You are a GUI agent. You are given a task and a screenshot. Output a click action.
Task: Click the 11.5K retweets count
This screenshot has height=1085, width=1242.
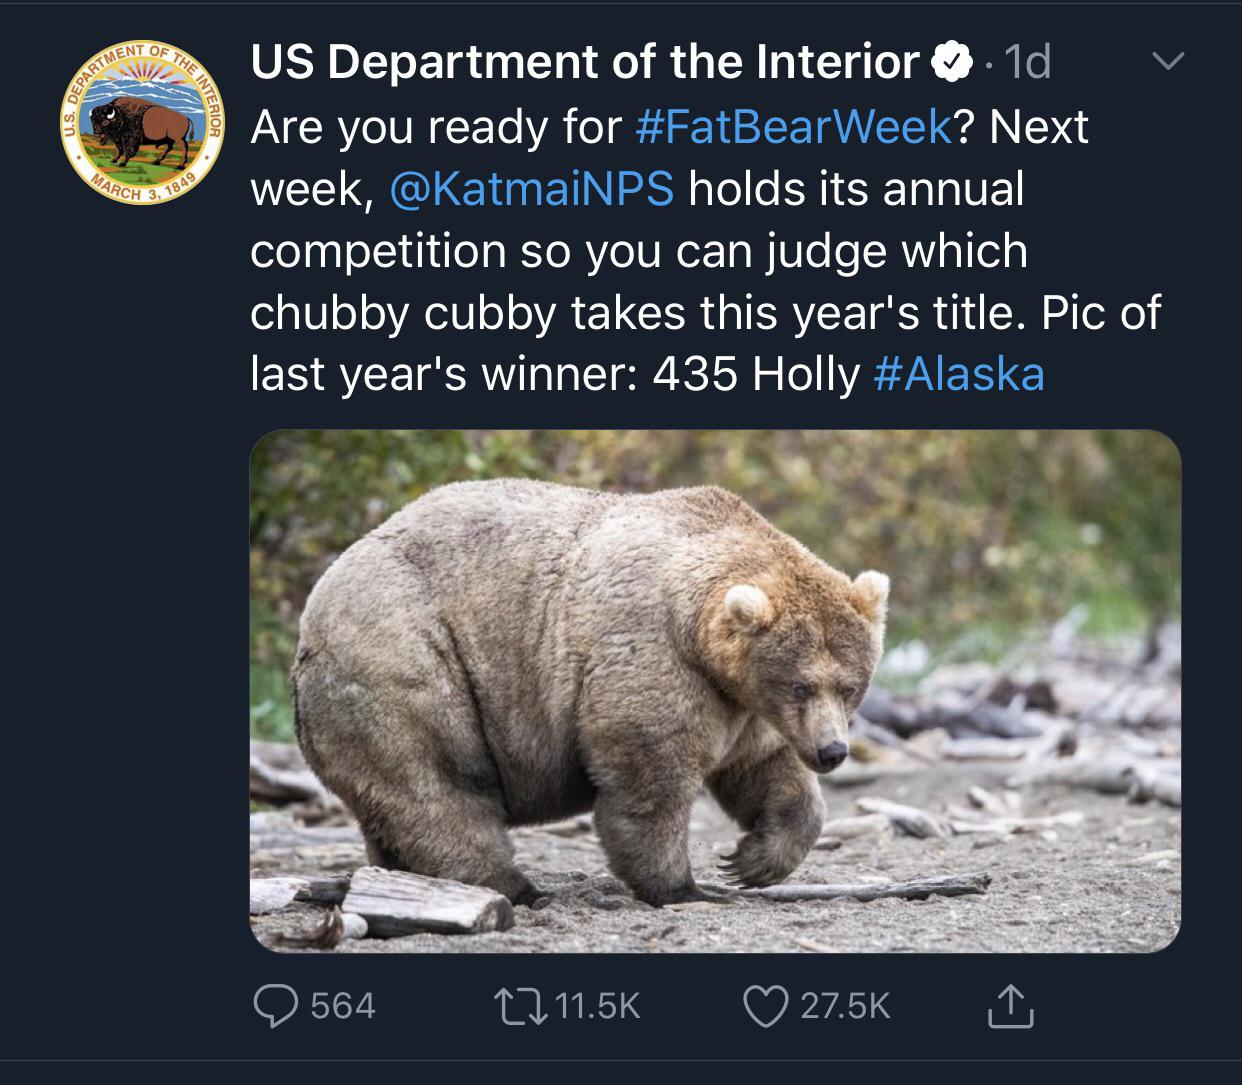[597, 1005]
